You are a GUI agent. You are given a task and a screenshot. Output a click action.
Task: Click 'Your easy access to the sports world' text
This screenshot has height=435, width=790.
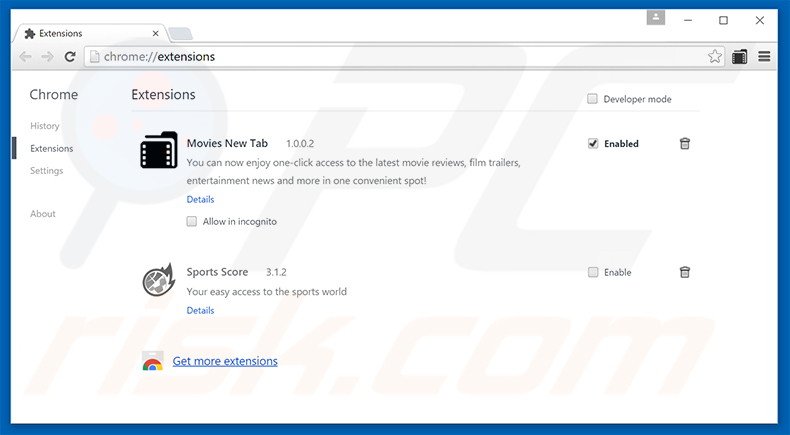[x=267, y=292]
